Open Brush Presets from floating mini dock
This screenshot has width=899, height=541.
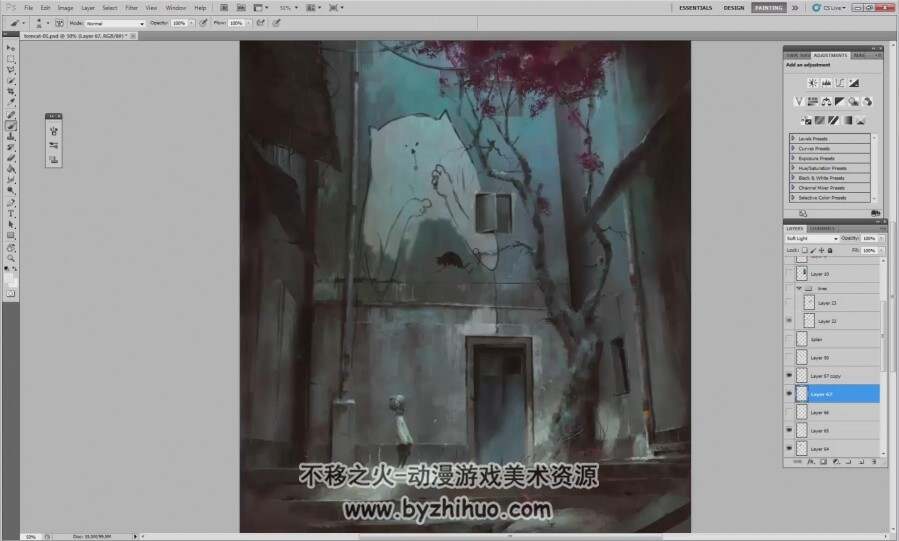point(54,146)
